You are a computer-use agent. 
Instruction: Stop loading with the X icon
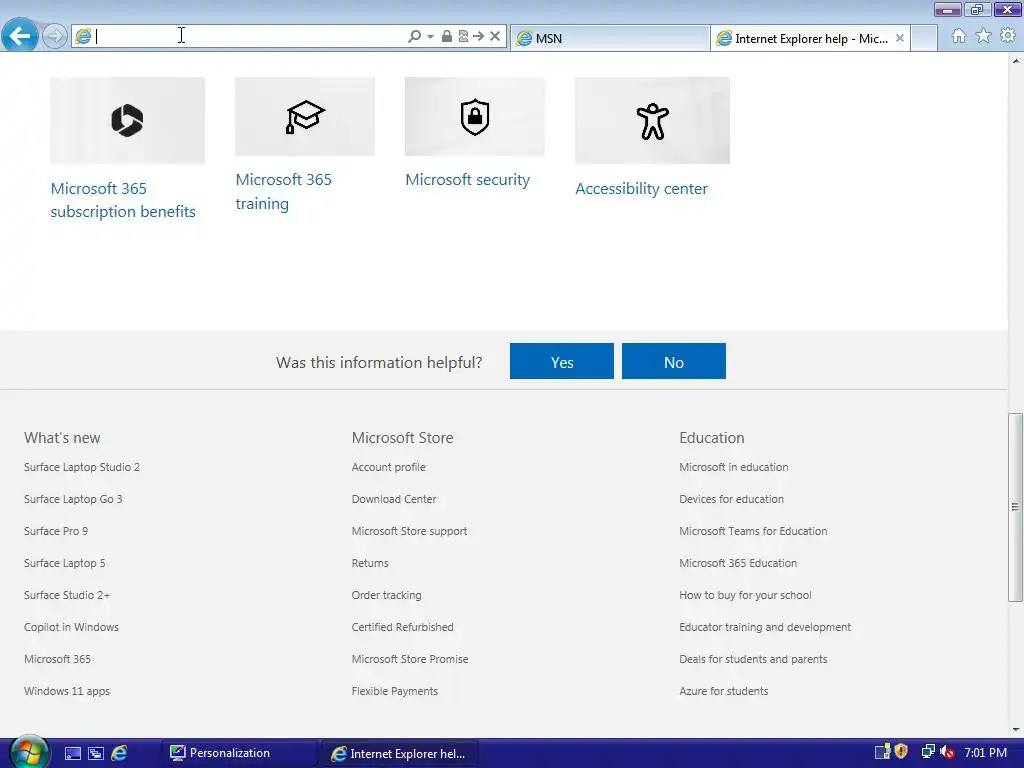[495, 37]
